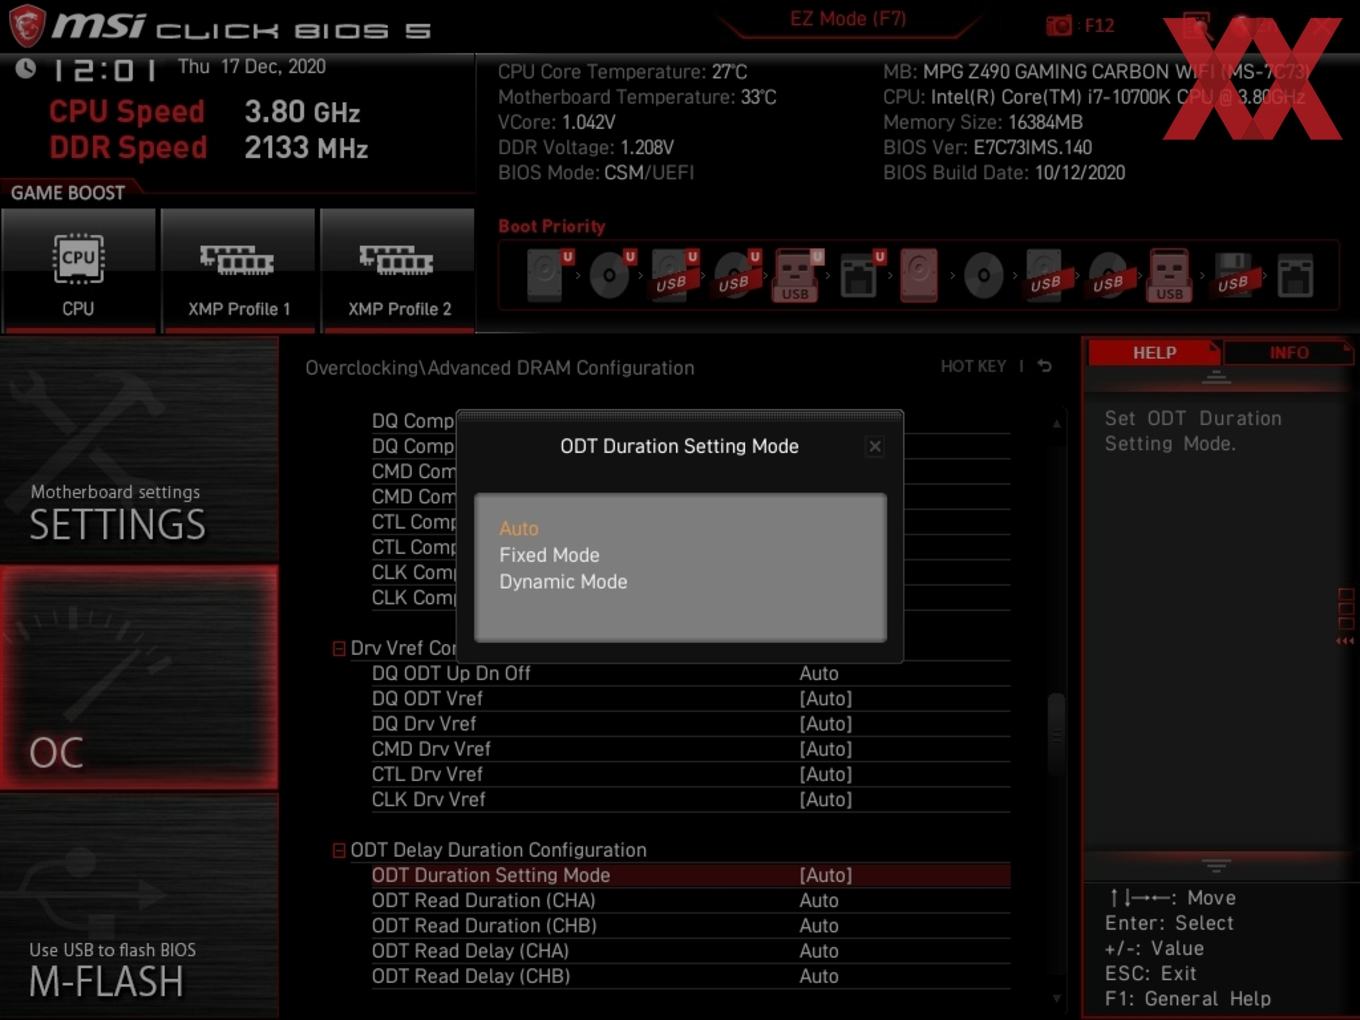Open M-FLASH BIOS flashing menu
The width and height of the screenshot is (1360, 1020).
point(139,906)
